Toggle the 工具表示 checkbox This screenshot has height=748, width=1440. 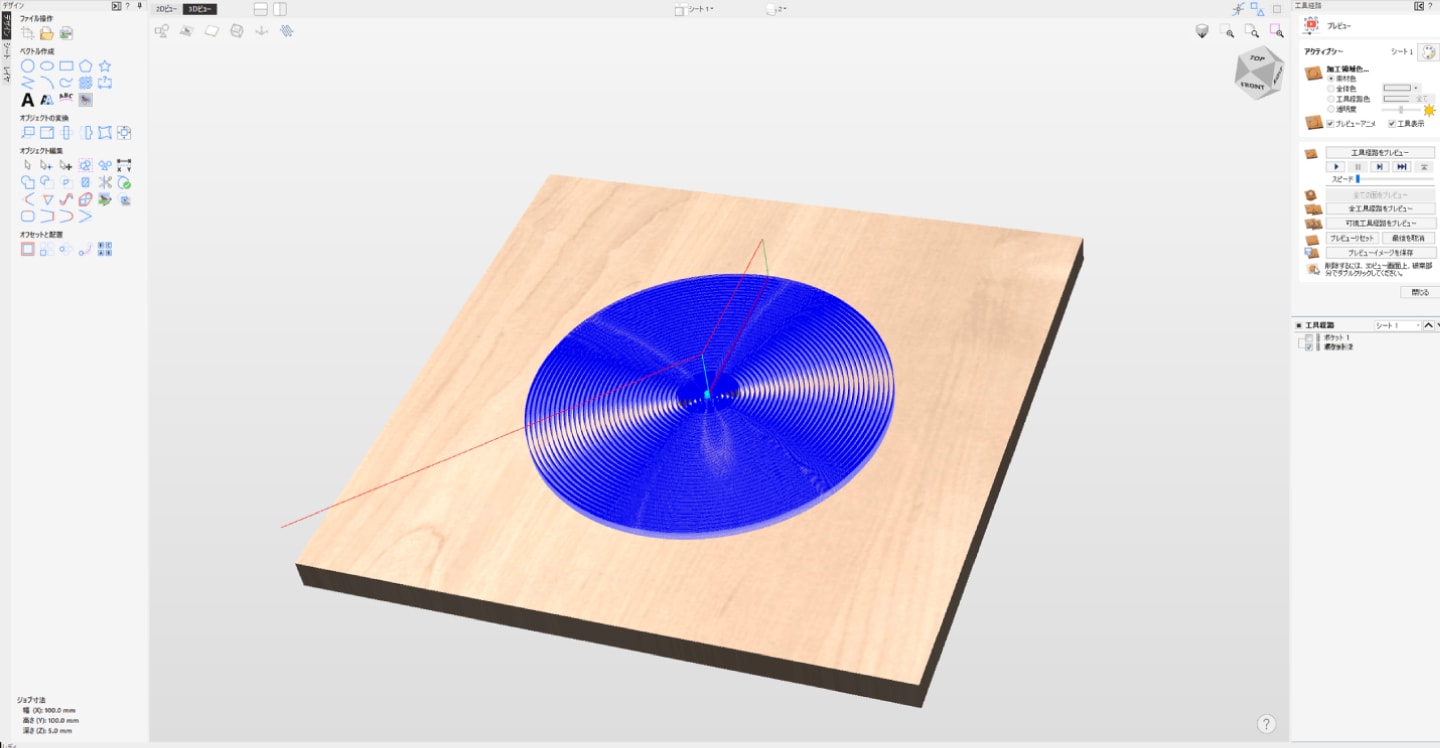coord(1391,124)
